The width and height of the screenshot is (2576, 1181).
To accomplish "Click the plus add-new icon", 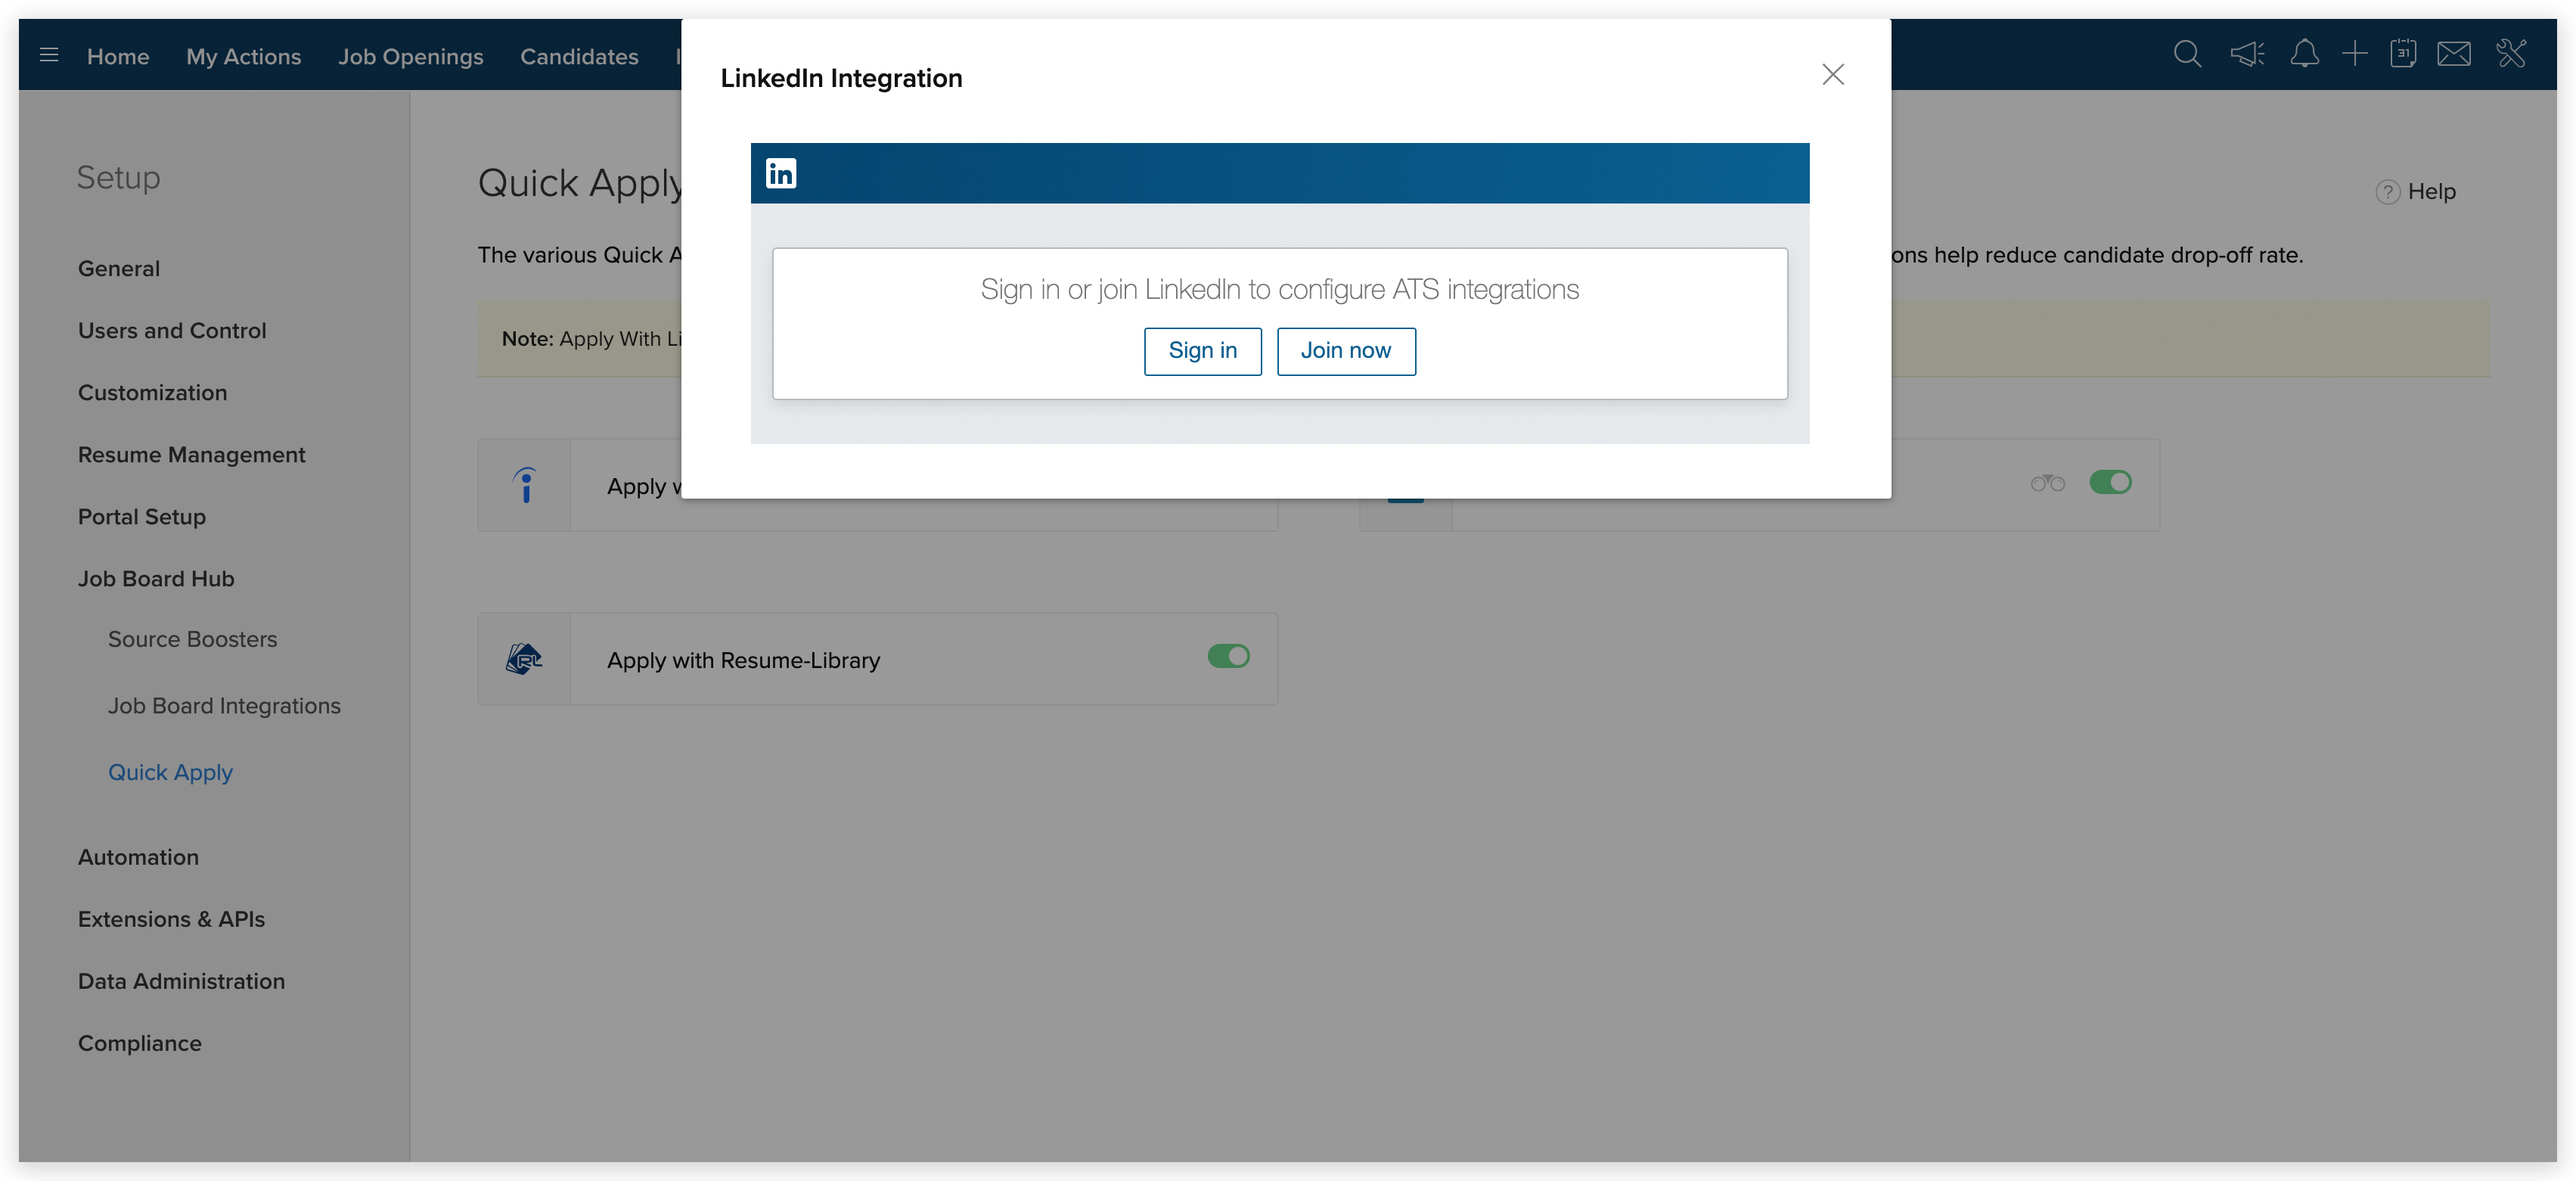I will point(2354,54).
